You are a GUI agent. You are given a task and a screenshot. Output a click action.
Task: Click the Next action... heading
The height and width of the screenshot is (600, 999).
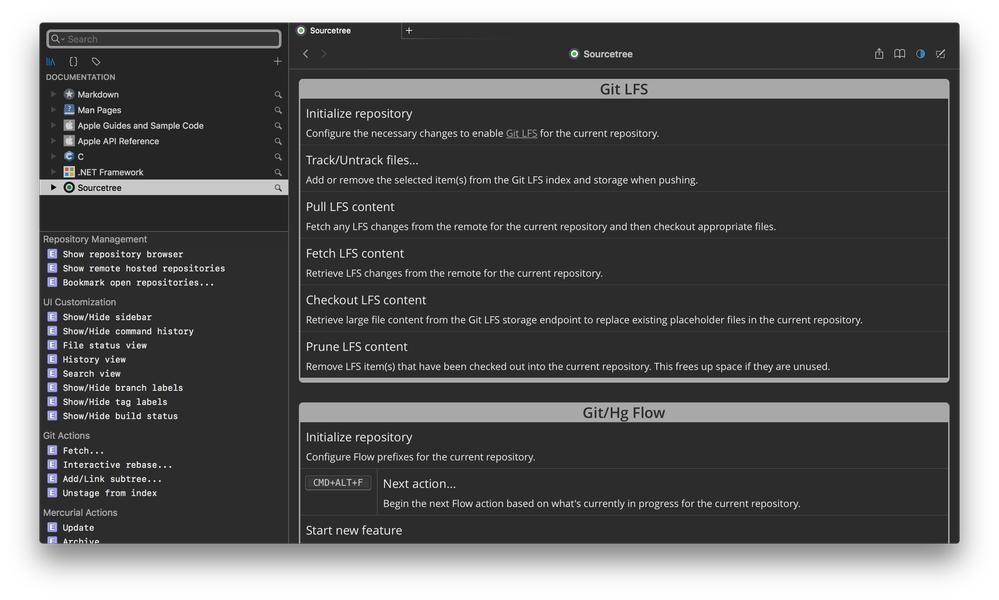(x=419, y=484)
